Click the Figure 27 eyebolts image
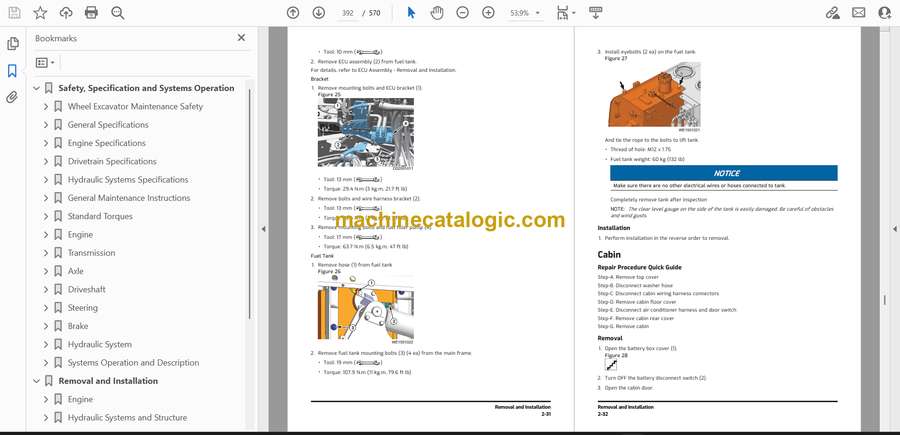This screenshot has height=435, width=900. (x=654, y=95)
